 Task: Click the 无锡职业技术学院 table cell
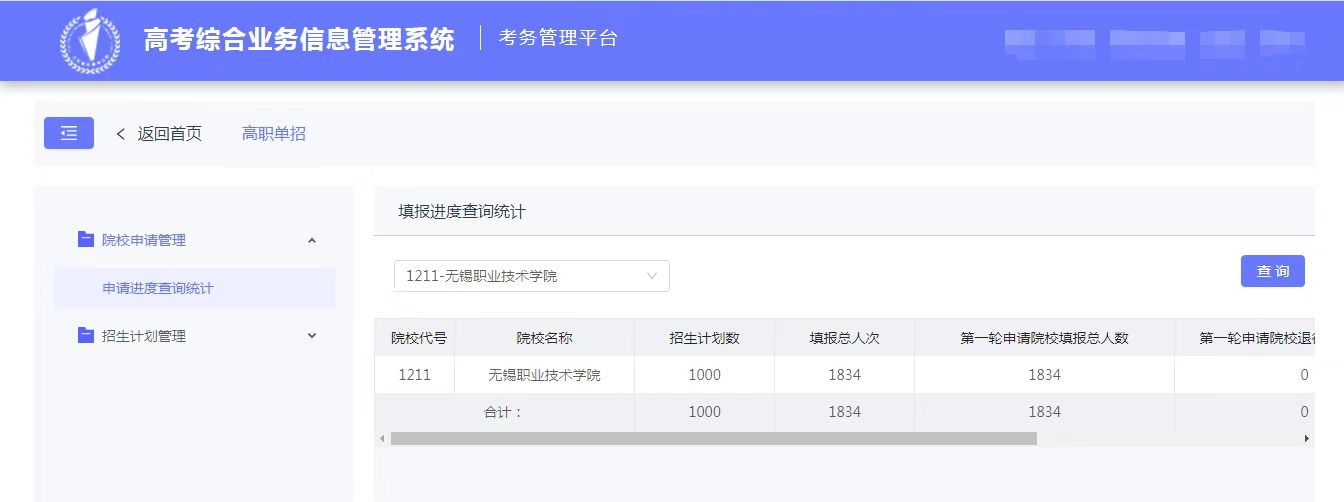point(544,375)
